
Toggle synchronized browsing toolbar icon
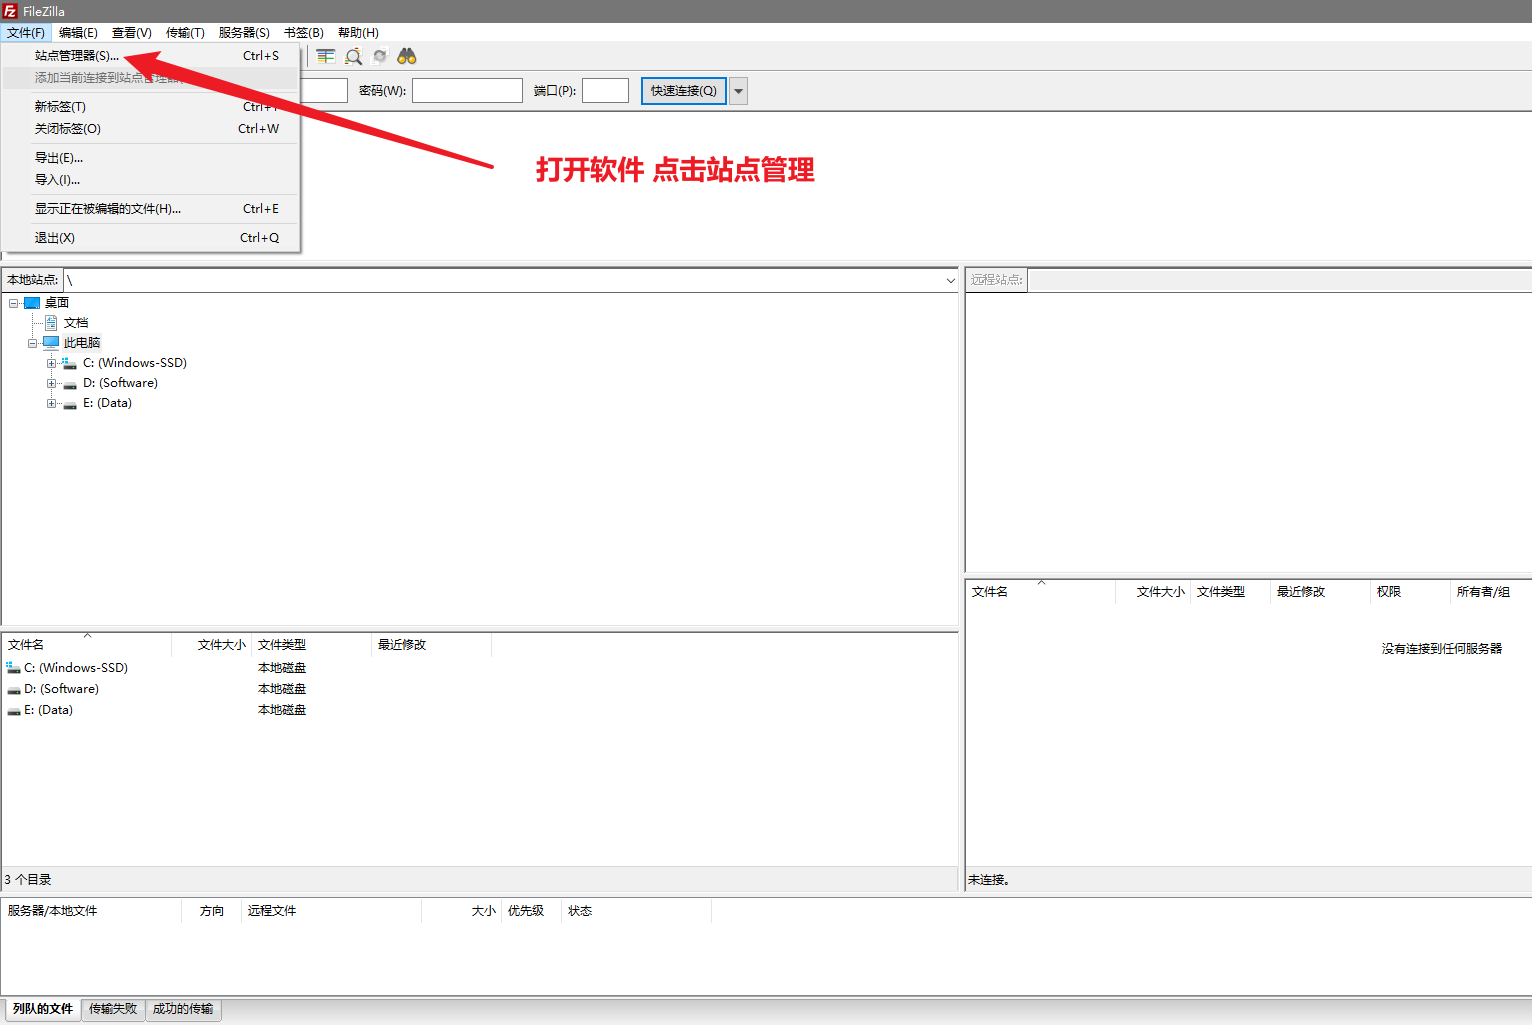tap(380, 56)
